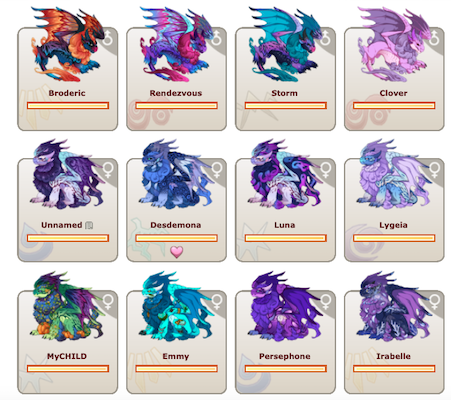Open Rendezvous dragon name link
Viewport: 451px width, 400px height.
pos(176,93)
